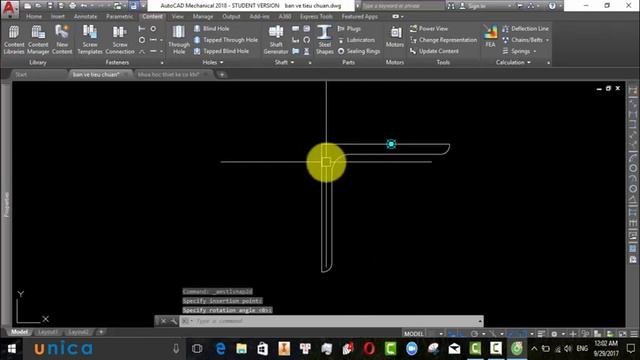Toggle the annotation scale plus status icon
This screenshot has width=640, height=360.
(573, 334)
